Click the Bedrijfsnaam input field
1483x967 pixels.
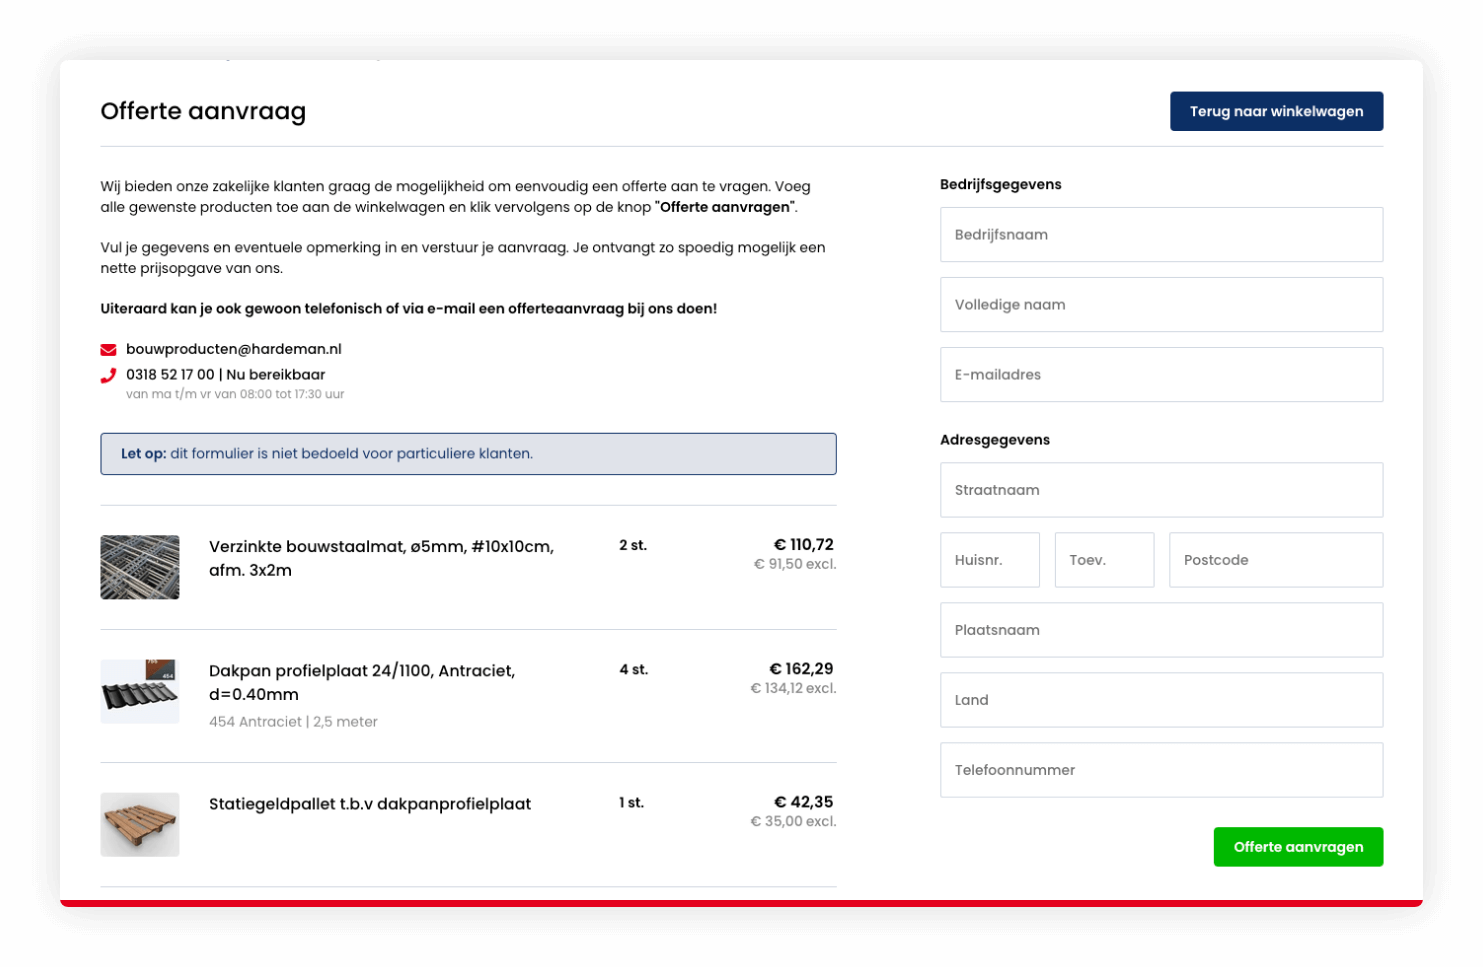[x=1160, y=234]
